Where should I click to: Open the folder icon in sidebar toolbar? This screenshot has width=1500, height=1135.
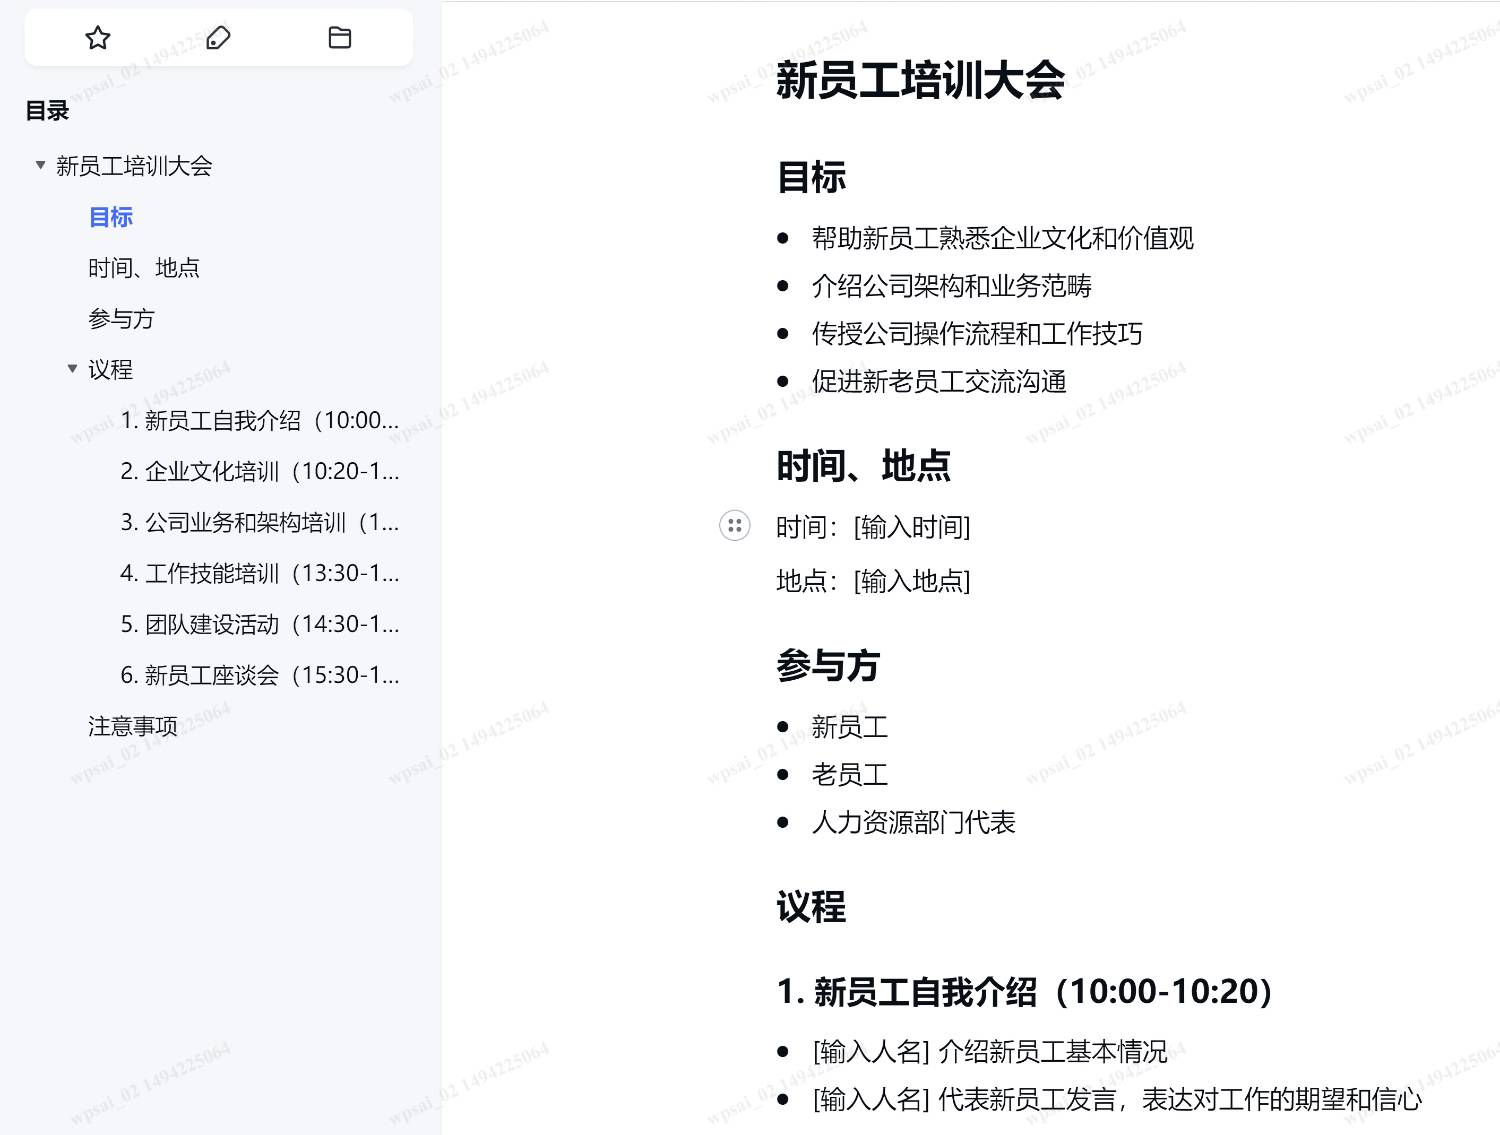click(x=340, y=38)
